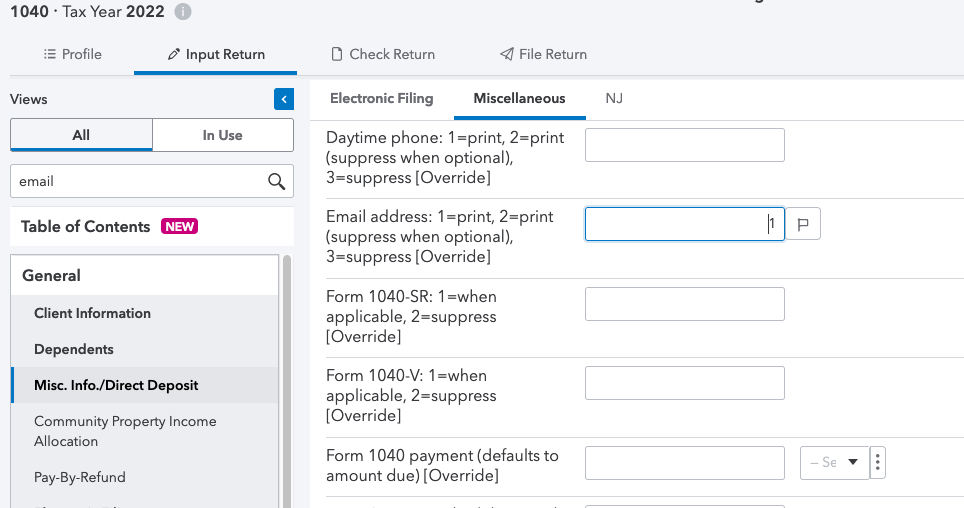
Task: Open the Electronic Filing section tab
Action: tap(381, 98)
